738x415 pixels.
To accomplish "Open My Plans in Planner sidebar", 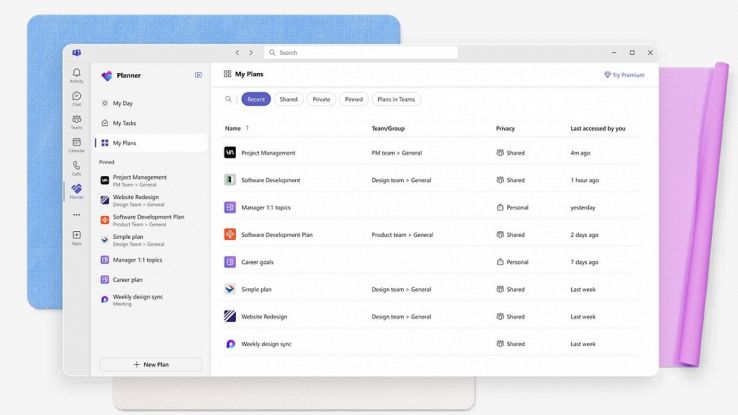I will (x=151, y=143).
